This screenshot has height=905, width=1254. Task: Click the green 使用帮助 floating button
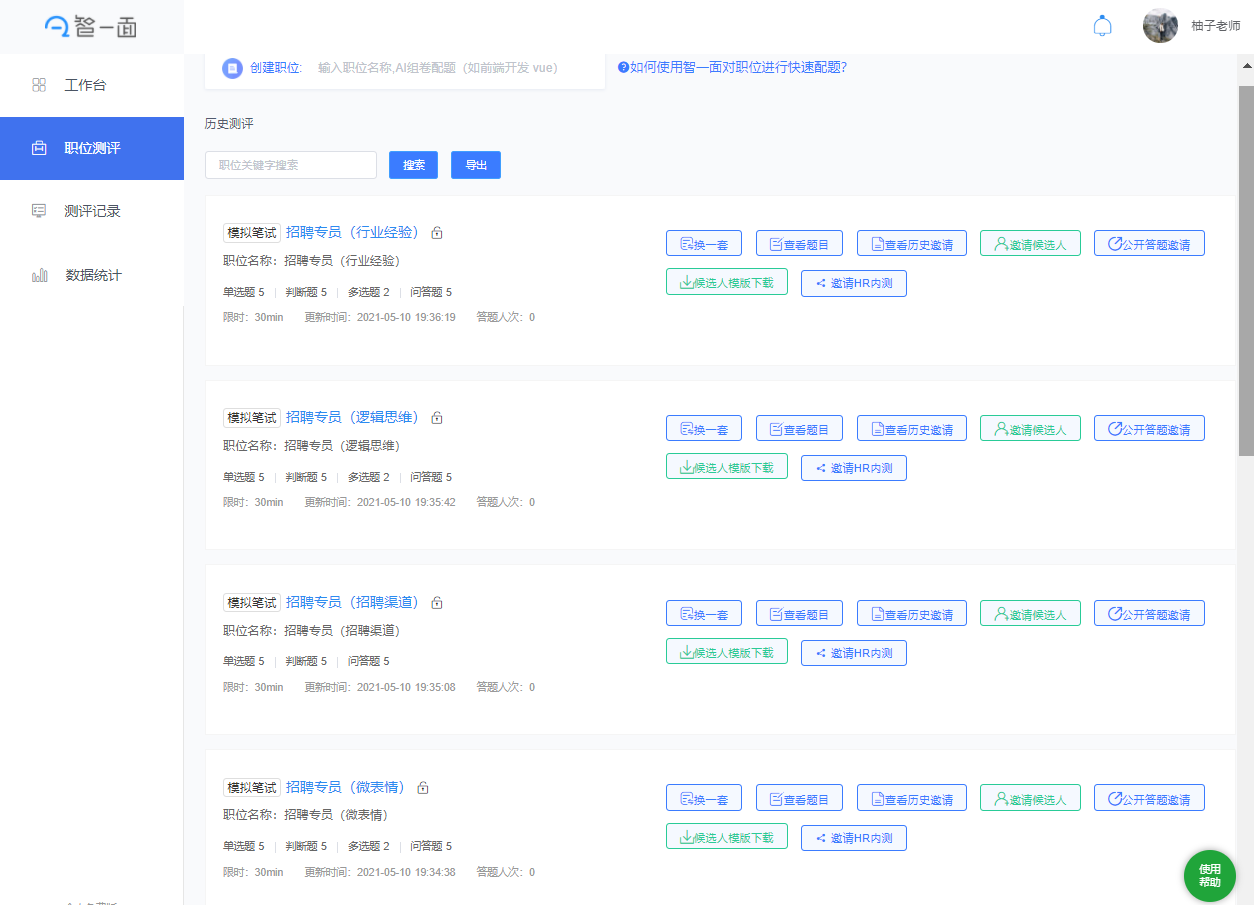(1209, 876)
